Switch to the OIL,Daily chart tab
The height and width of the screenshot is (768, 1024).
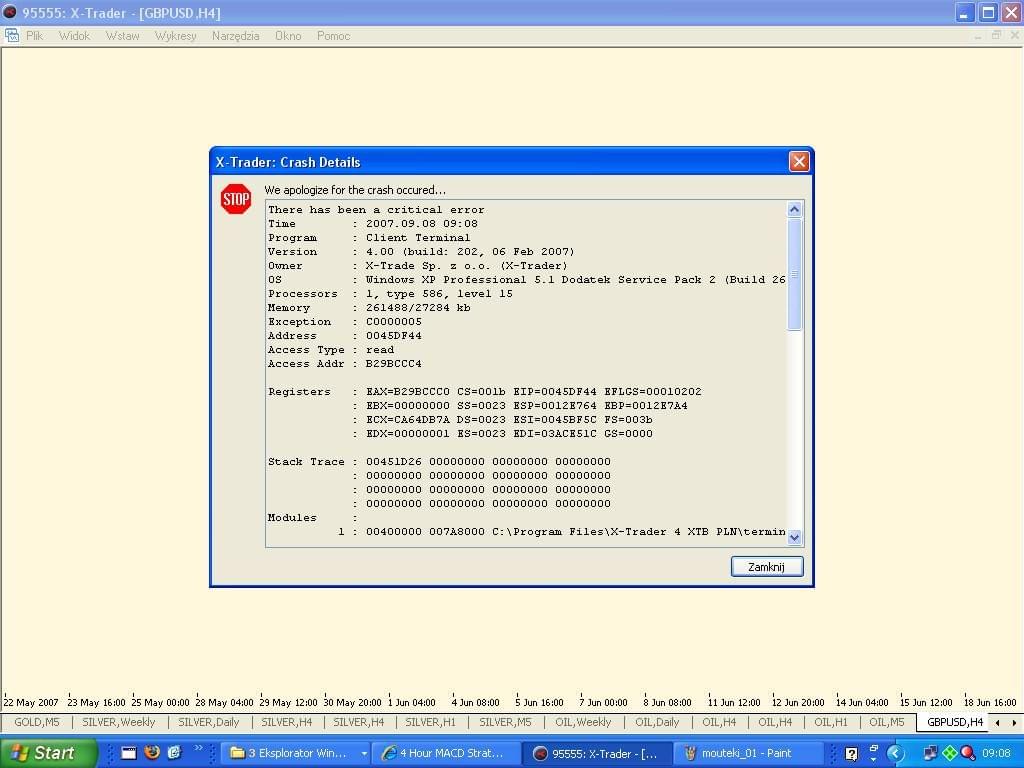point(657,722)
